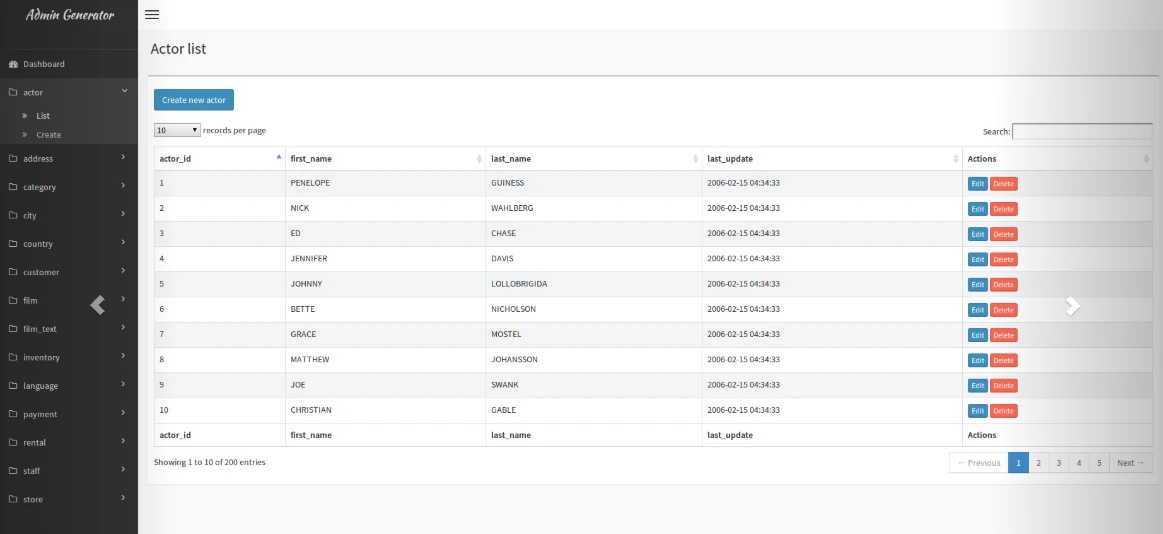
Task: Click the Next pagination button
Action: pos(1130,463)
